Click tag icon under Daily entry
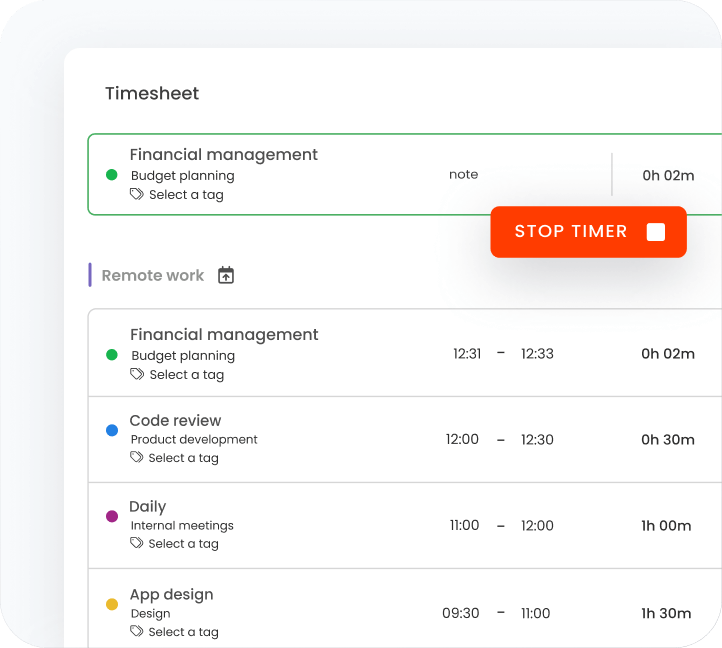This screenshot has width=722, height=648. click(x=137, y=544)
